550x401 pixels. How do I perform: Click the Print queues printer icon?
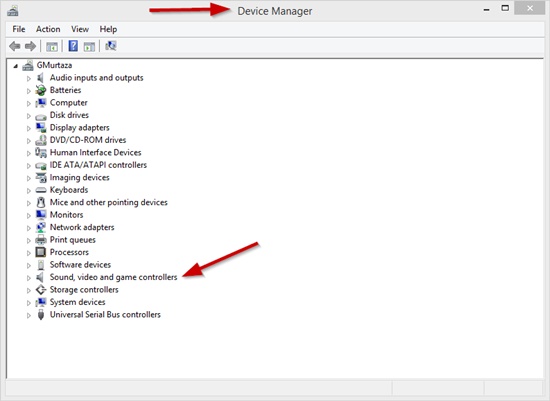point(41,240)
